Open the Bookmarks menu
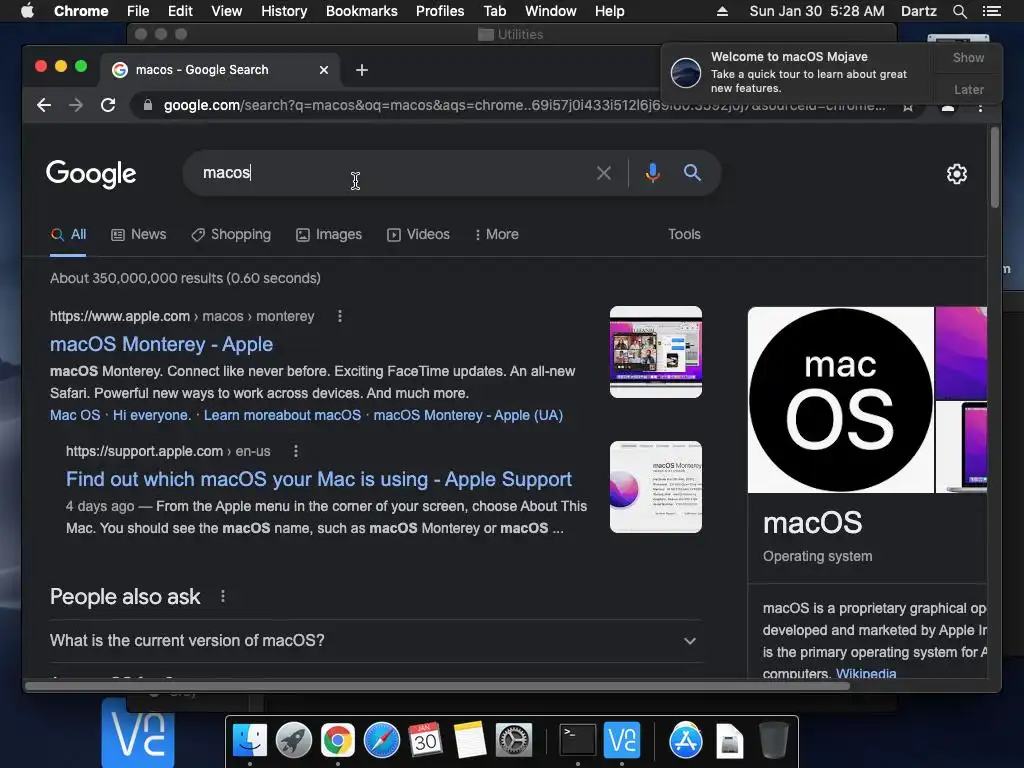 362,11
